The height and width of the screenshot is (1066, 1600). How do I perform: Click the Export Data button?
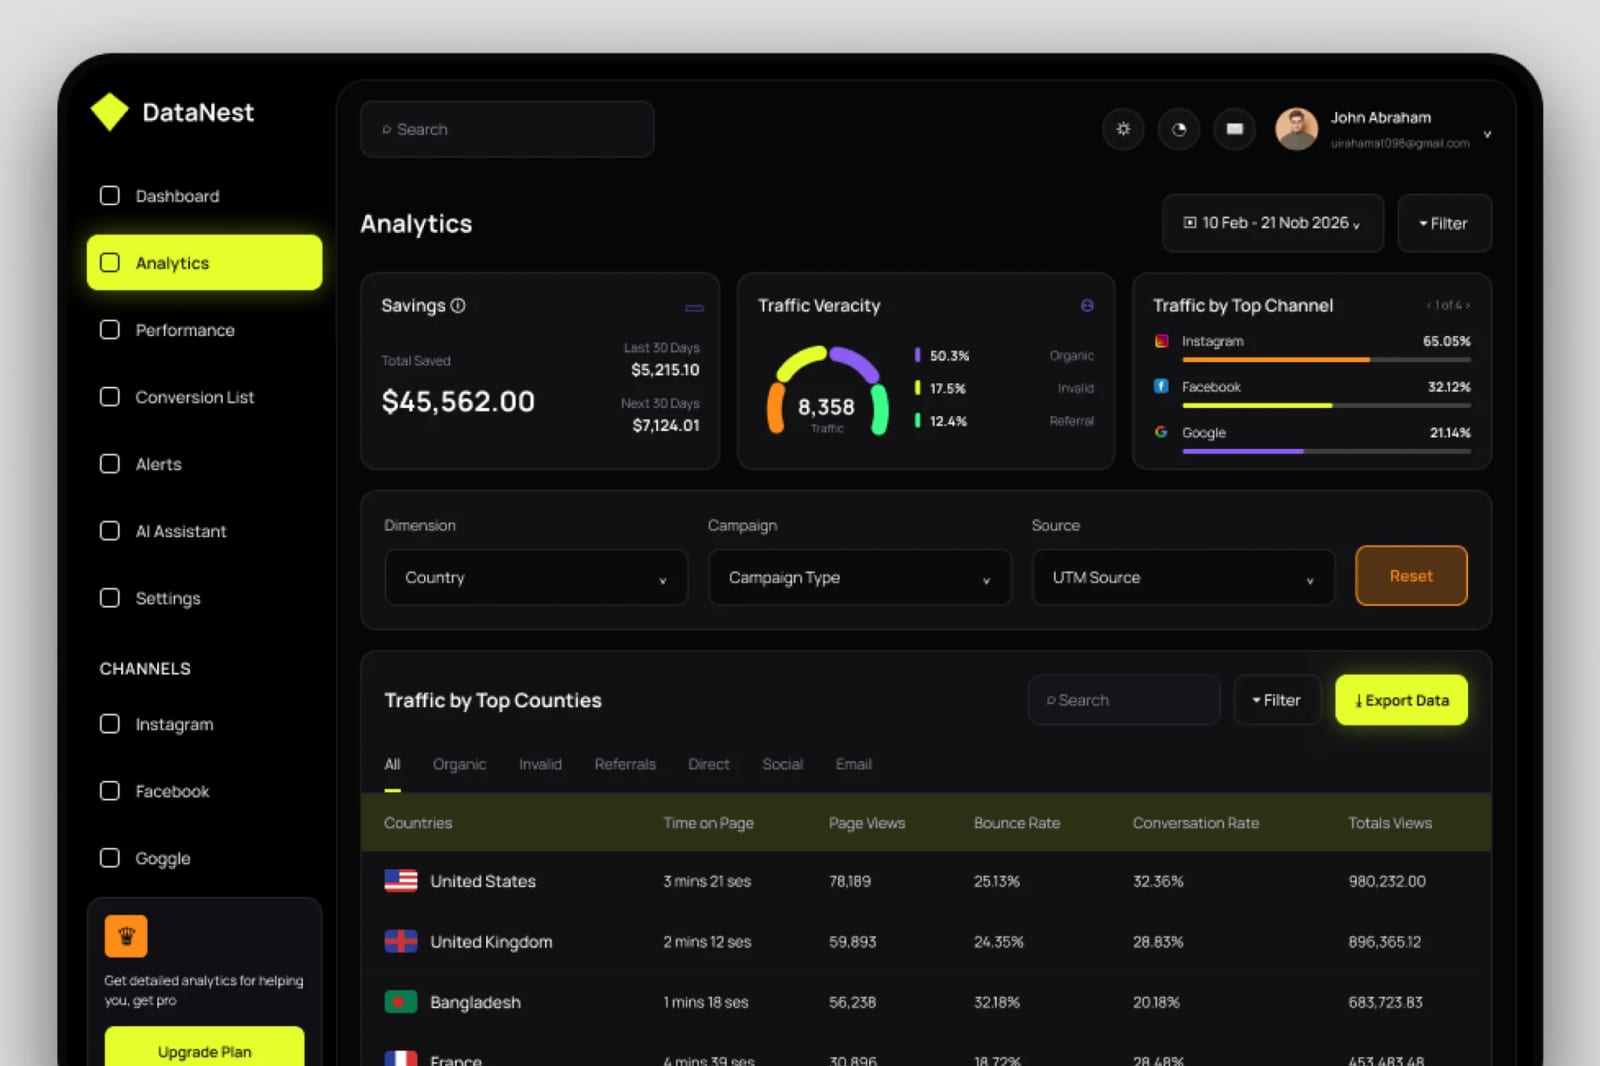click(1401, 700)
